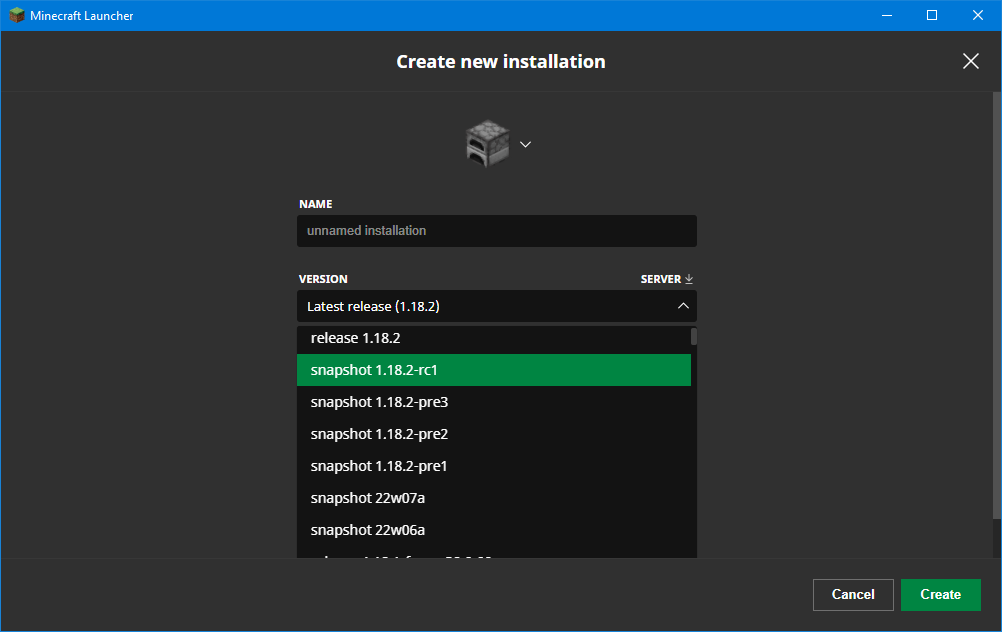
Task: Minimize the Minecraft Launcher window
Action: (x=886, y=15)
